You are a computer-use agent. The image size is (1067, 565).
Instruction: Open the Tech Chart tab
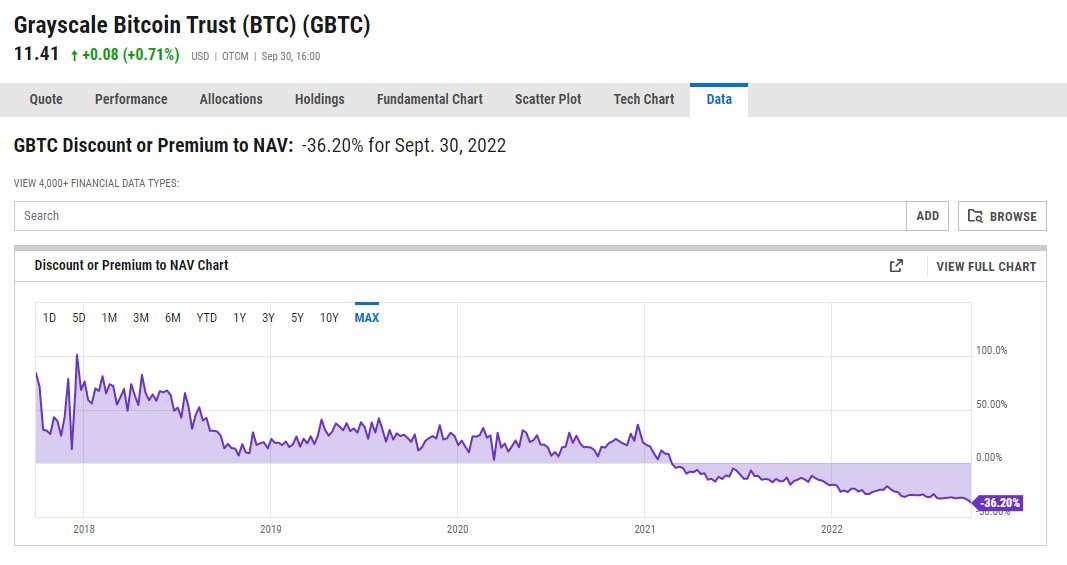tap(644, 99)
